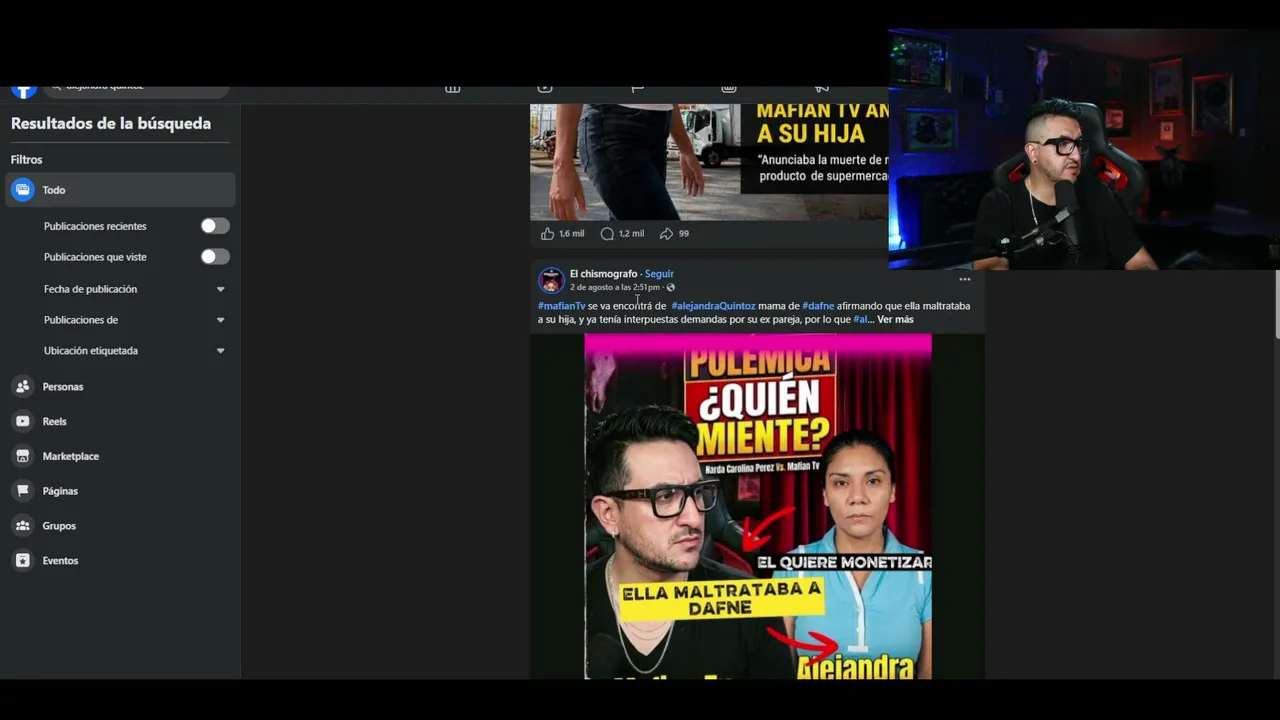Expand post text with Ver más
This screenshot has height=720, width=1280.
895,319
